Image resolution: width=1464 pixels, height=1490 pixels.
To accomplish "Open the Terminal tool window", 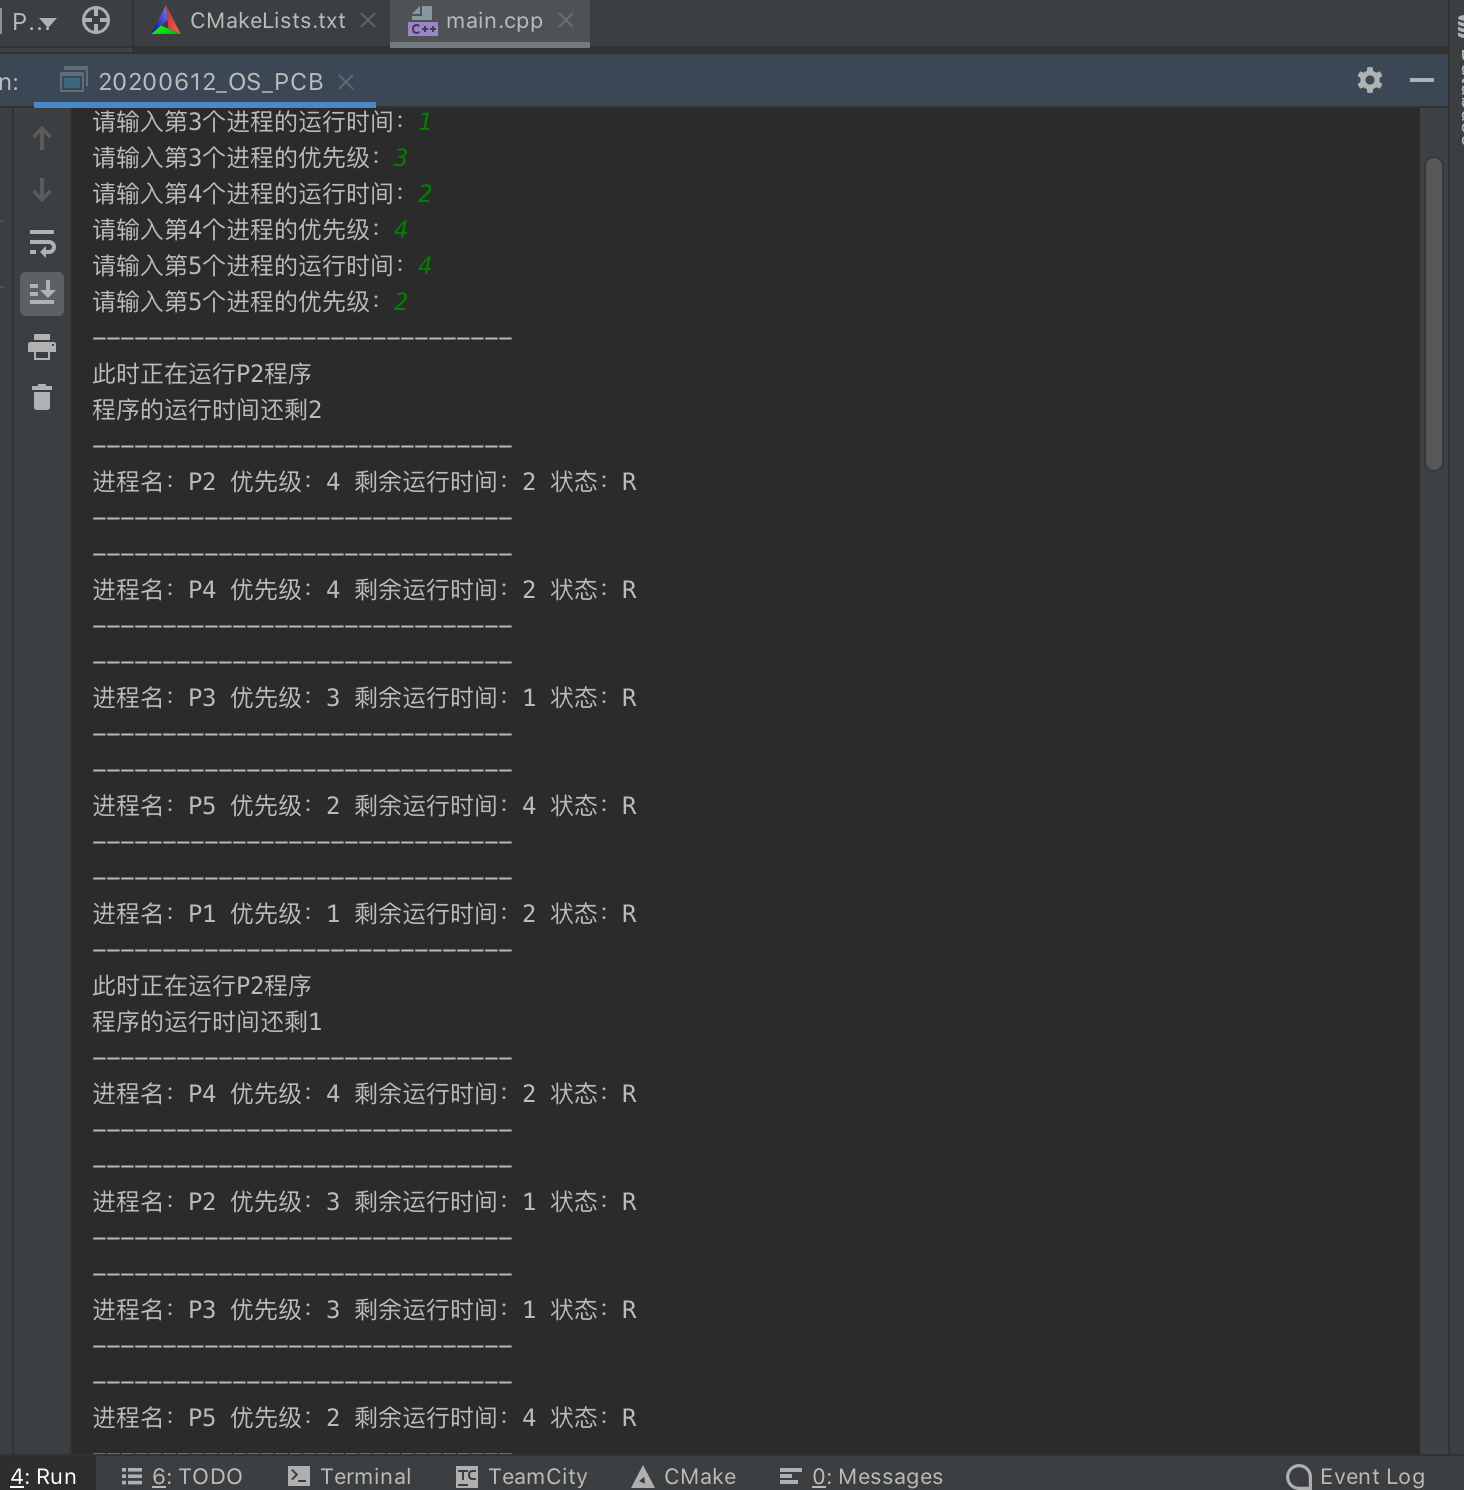I will click(x=349, y=1476).
